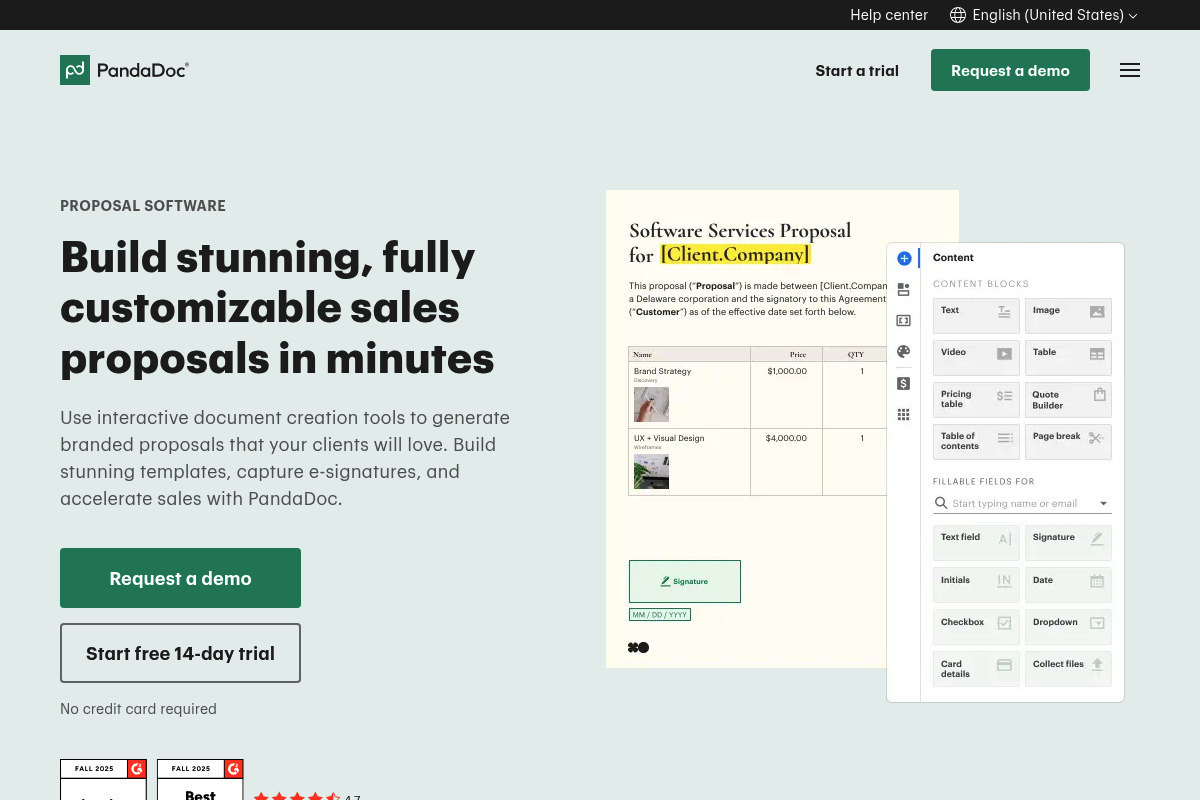Image resolution: width=1200 pixels, height=800 pixels.
Task: Add a Dropdown fillable field
Action: (1068, 626)
